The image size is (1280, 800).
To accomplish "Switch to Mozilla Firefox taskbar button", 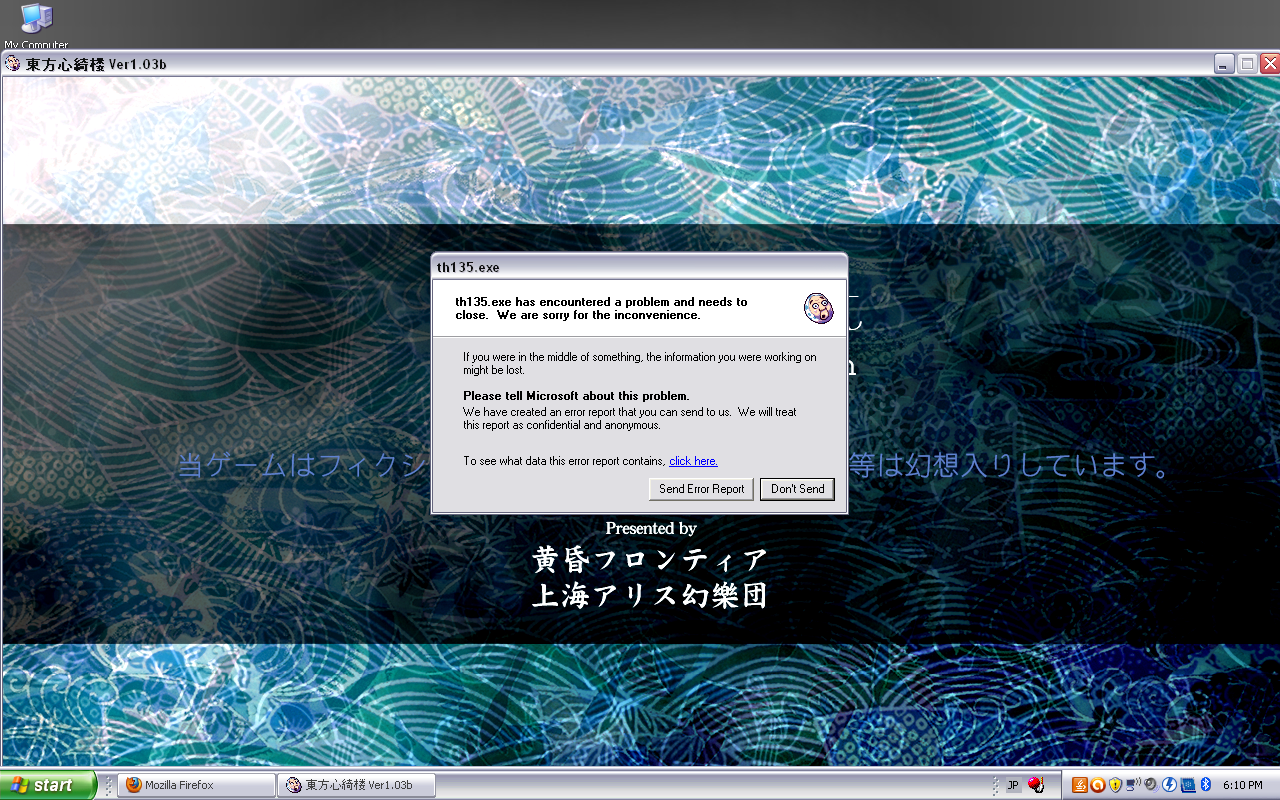I will click(196, 785).
